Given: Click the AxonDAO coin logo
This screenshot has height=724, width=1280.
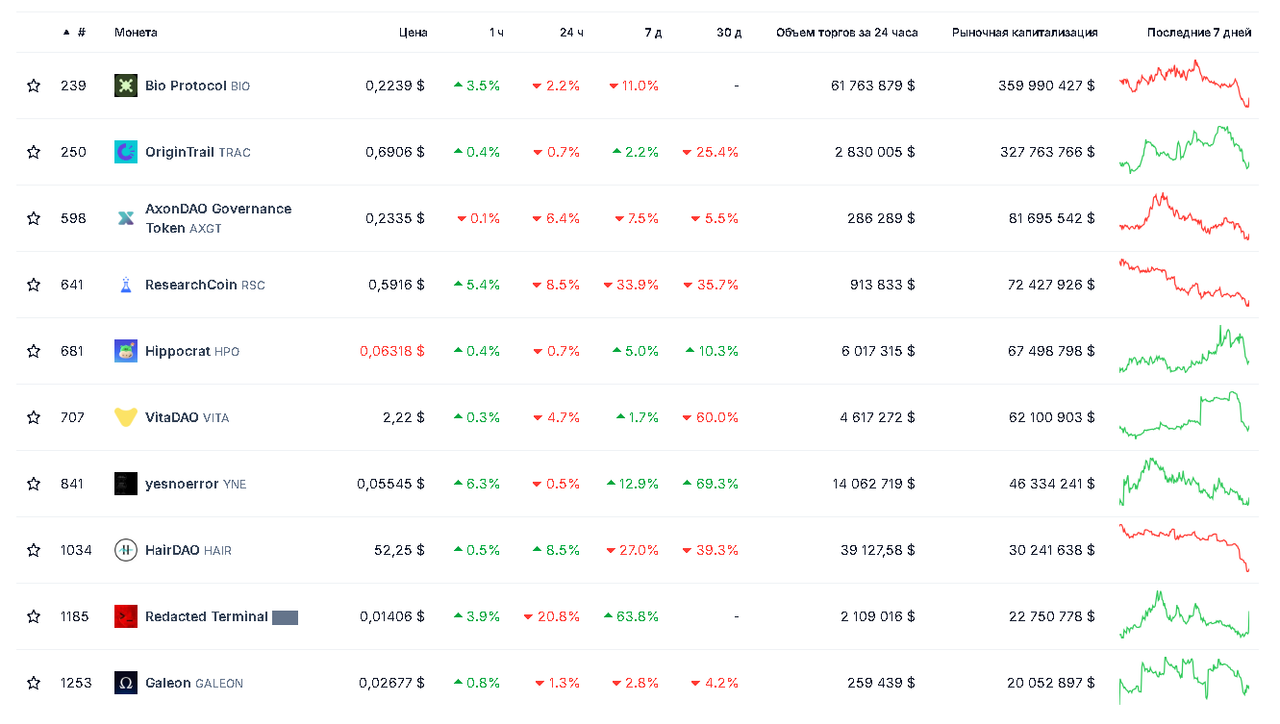Looking at the screenshot, I should pyautogui.click(x=126, y=218).
